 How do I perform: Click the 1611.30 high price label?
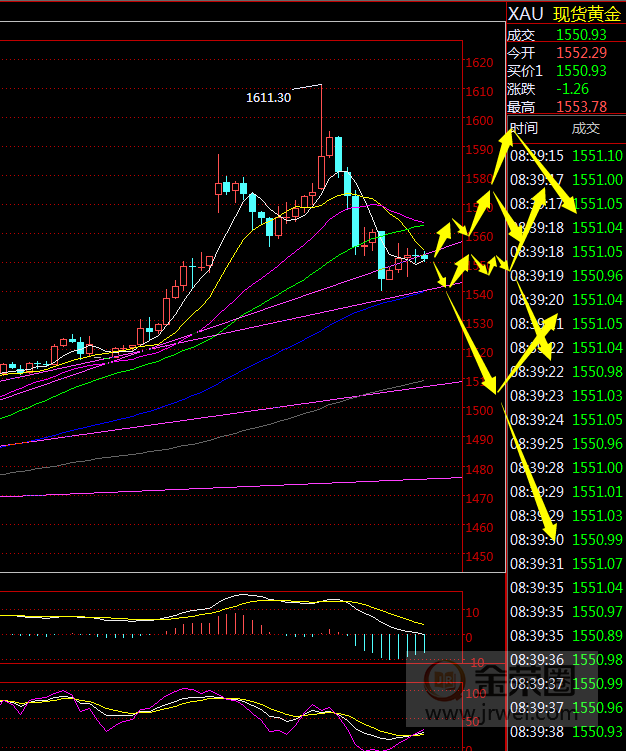(268, 98)
